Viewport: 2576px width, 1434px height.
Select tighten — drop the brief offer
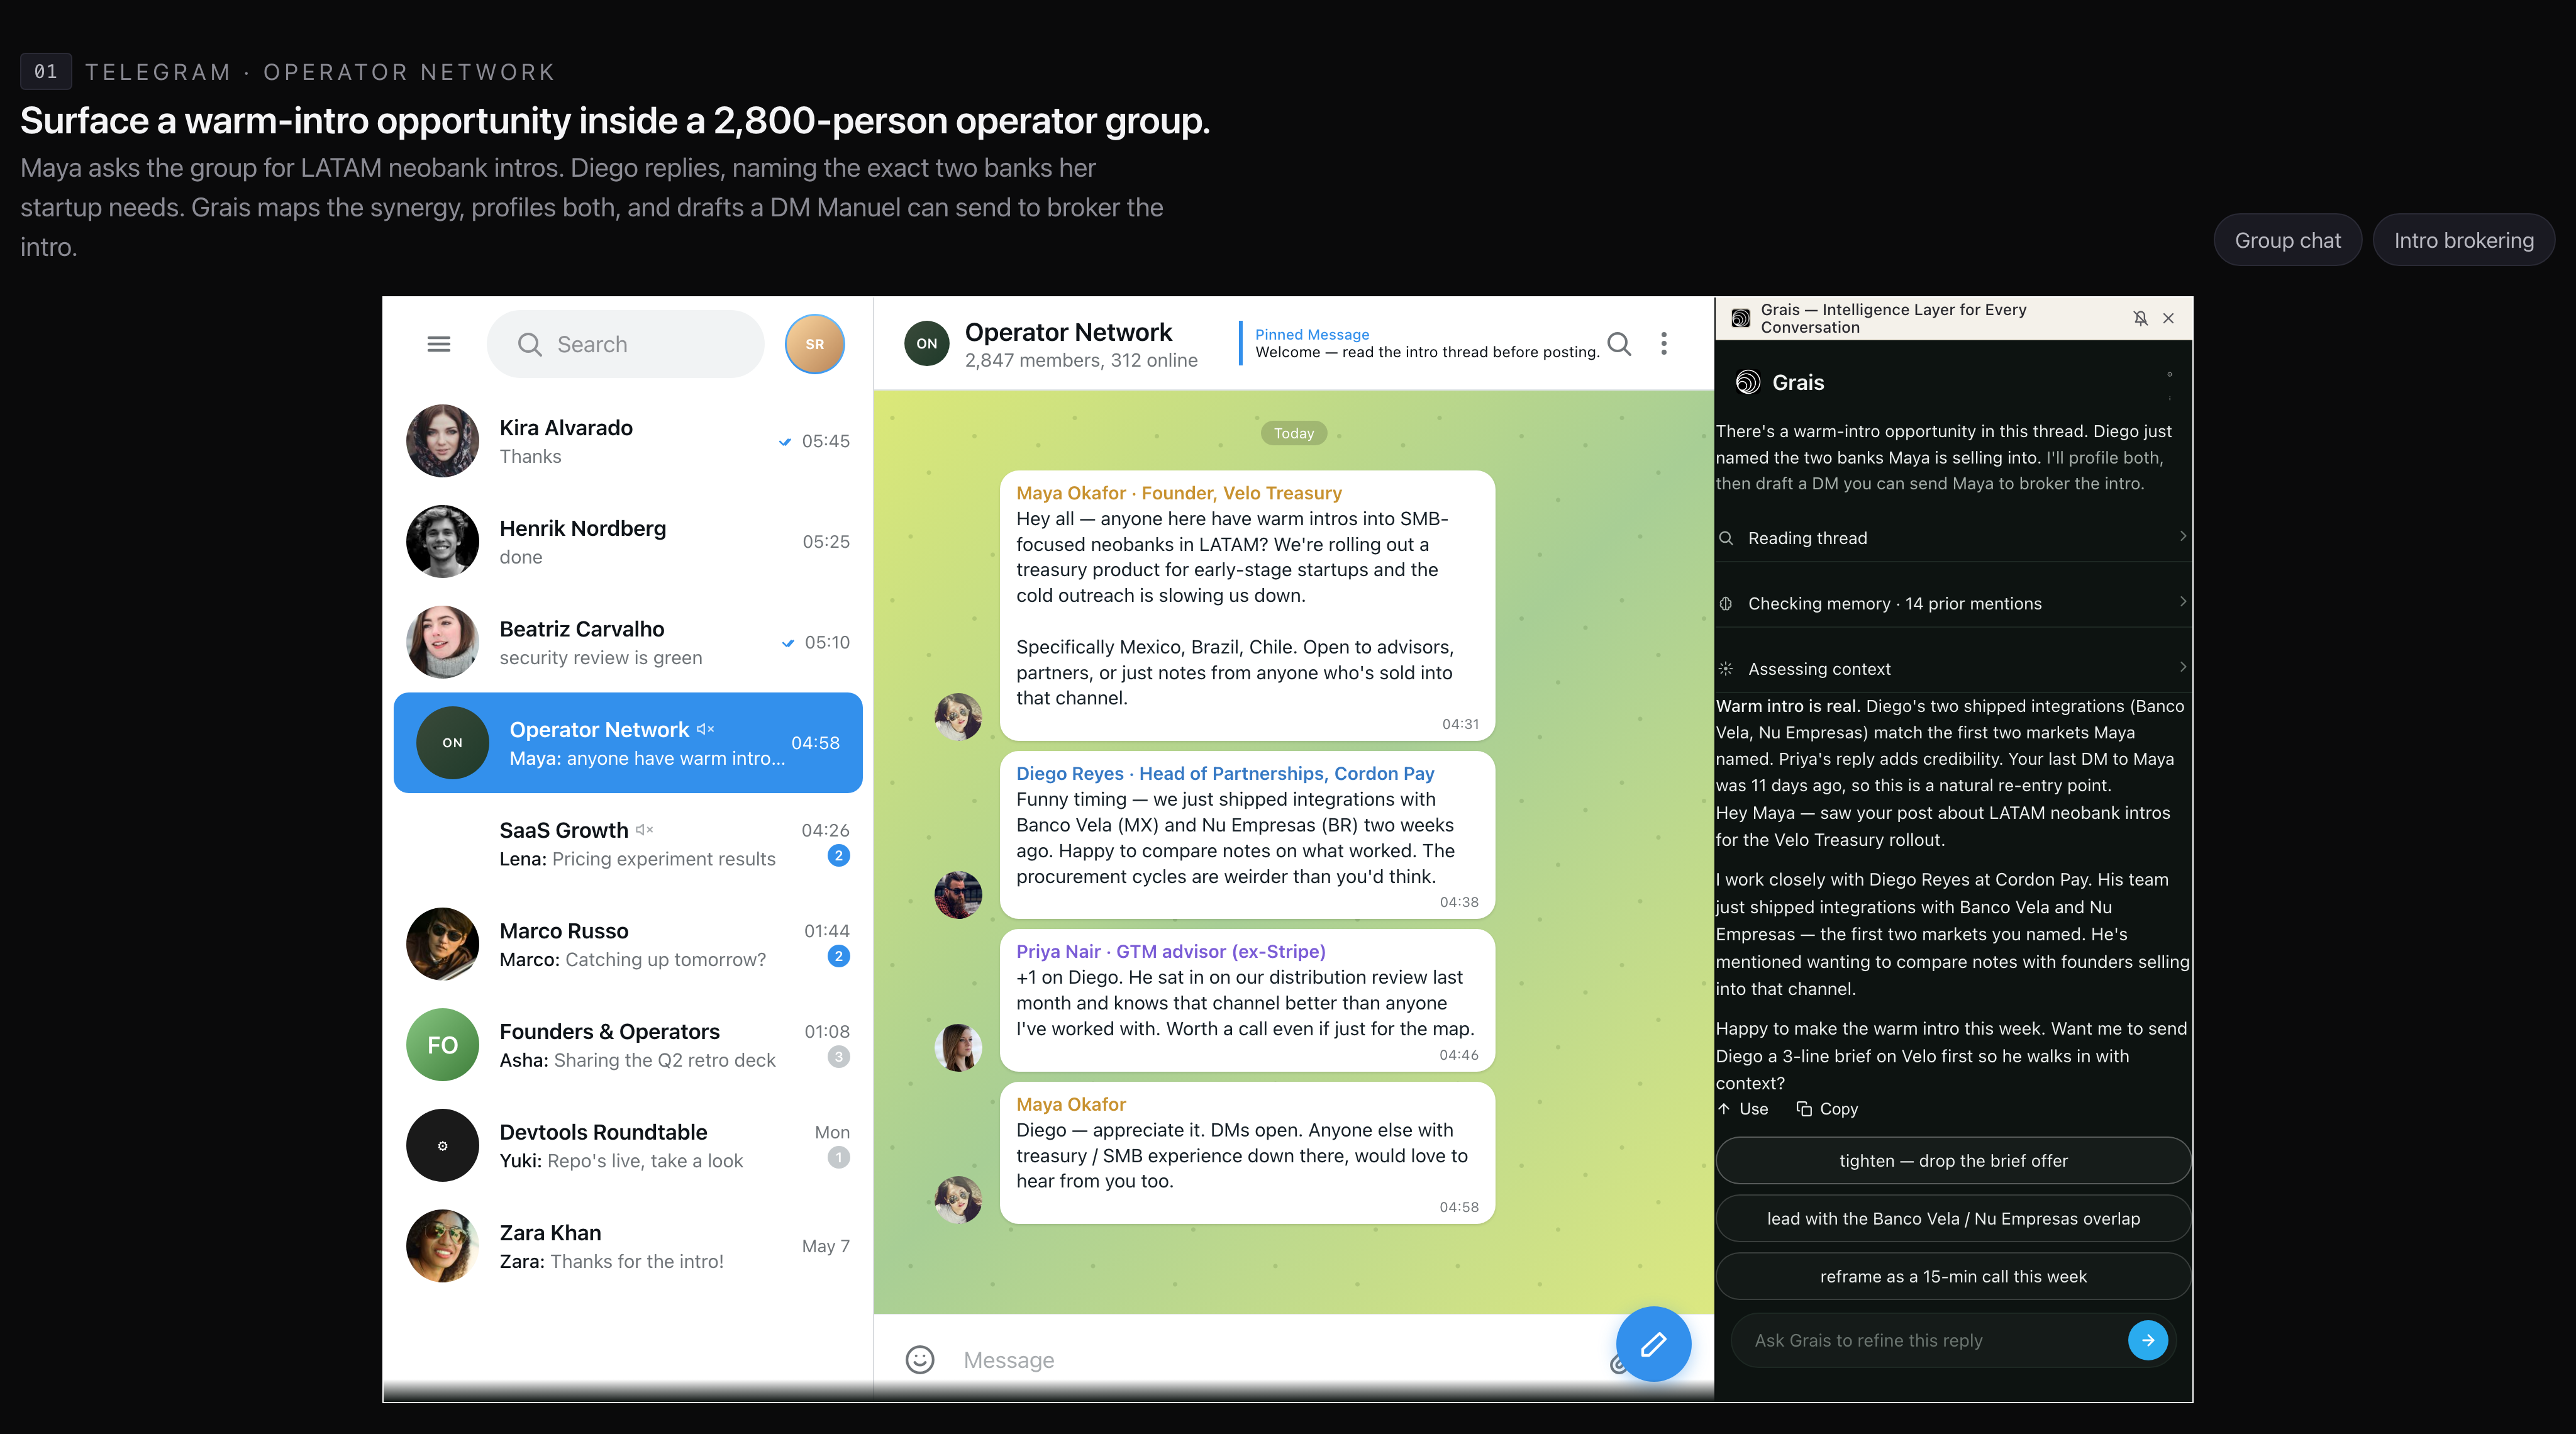coord(1953,1161)
